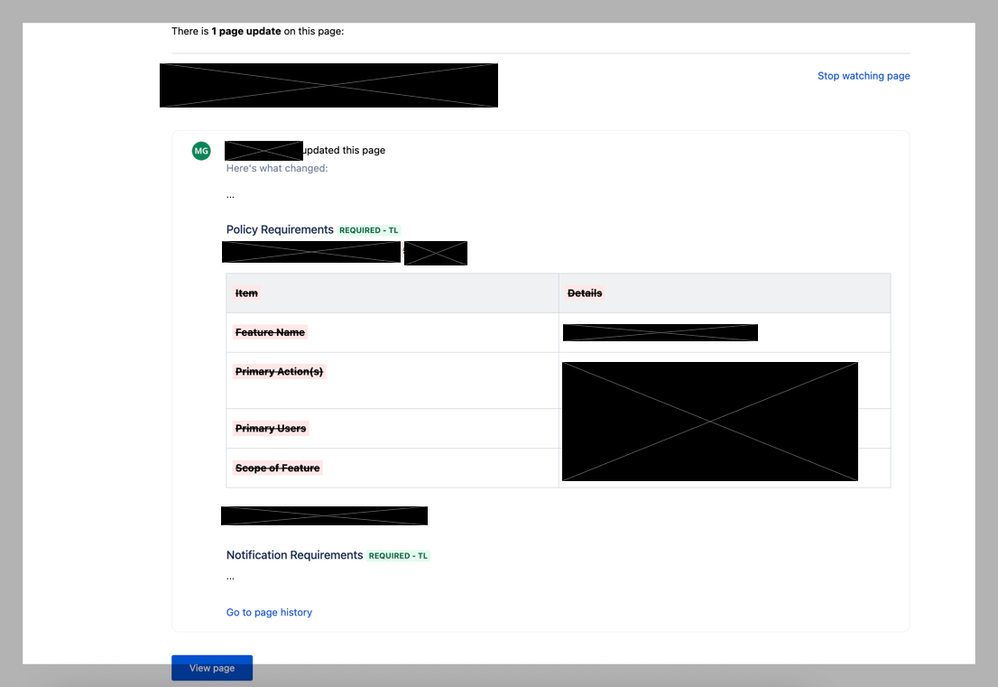Click the redacted page title at top

[328, 85]
